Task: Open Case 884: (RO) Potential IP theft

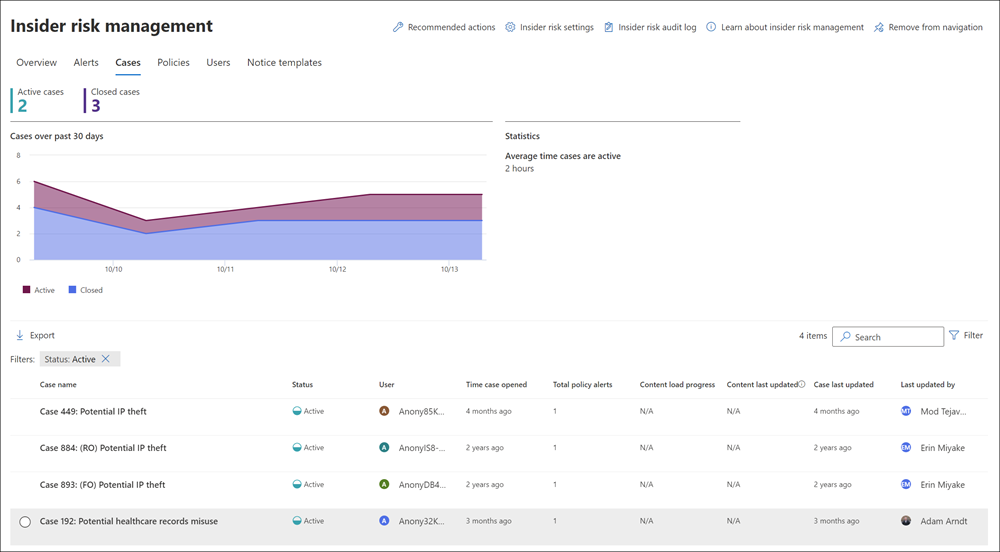Action: pos(103,448)
